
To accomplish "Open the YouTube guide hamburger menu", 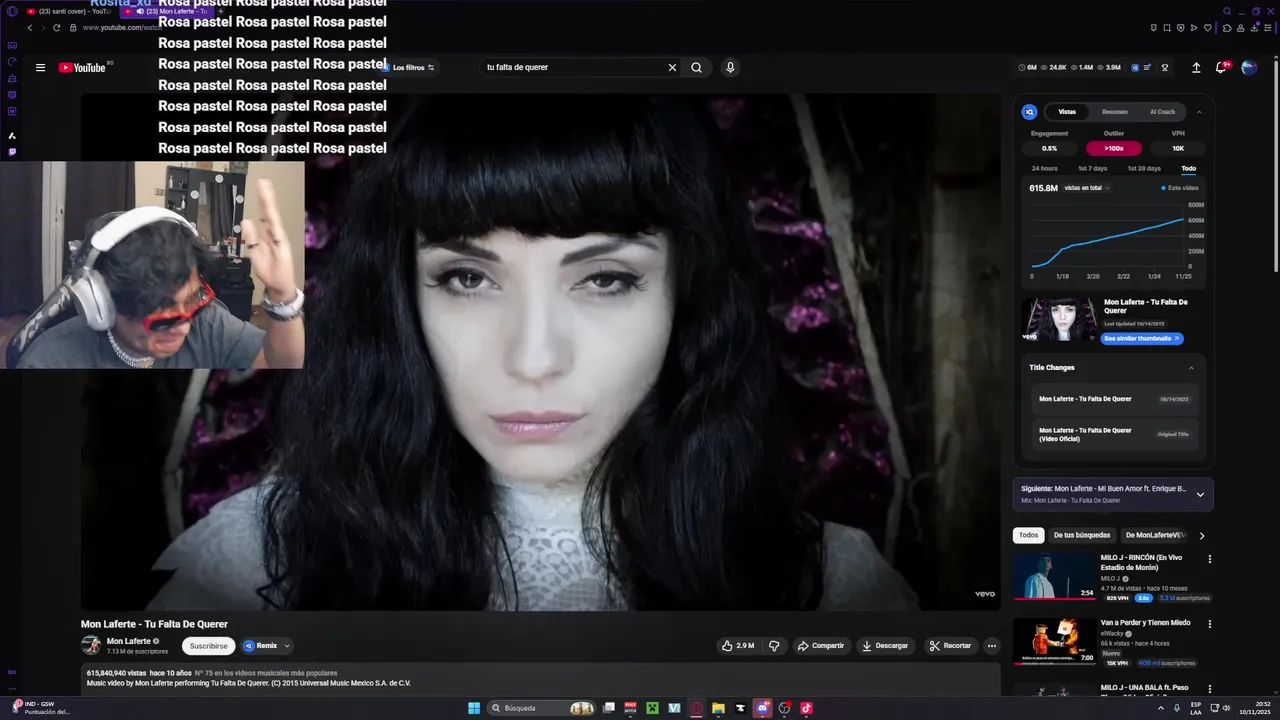I will coord(40,67).
